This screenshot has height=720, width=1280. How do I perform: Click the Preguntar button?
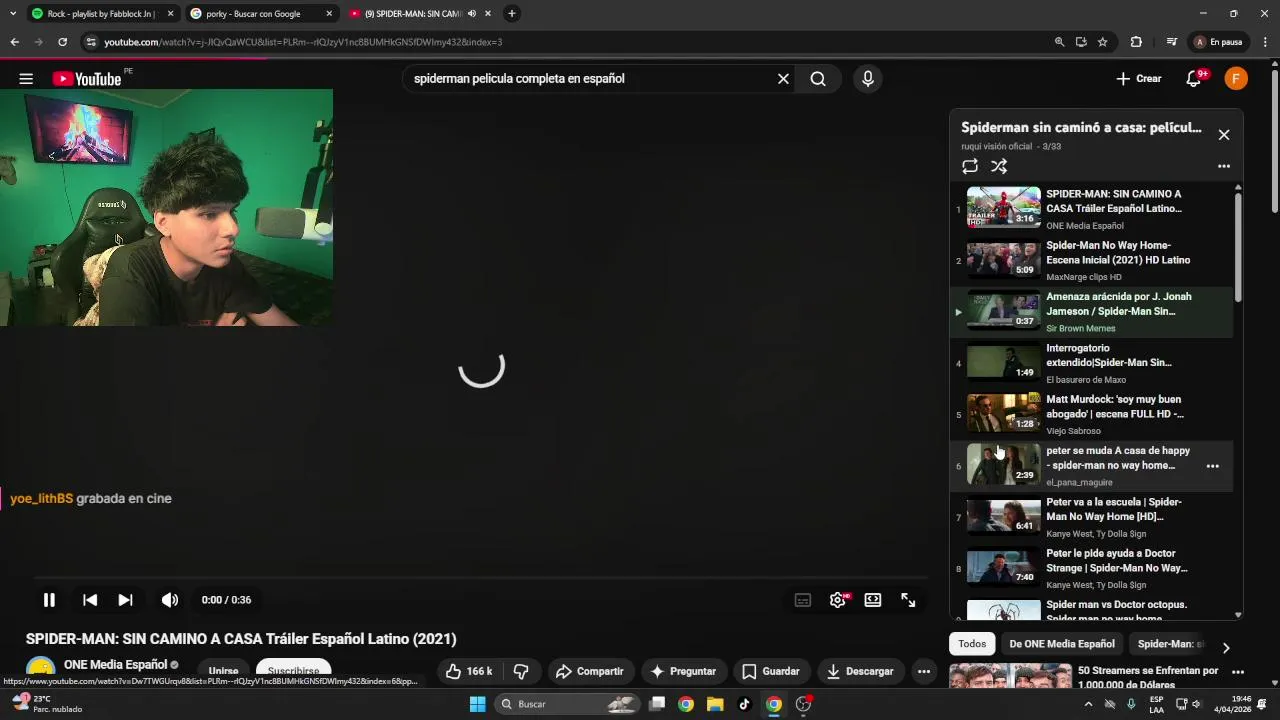tap(683, 671)
